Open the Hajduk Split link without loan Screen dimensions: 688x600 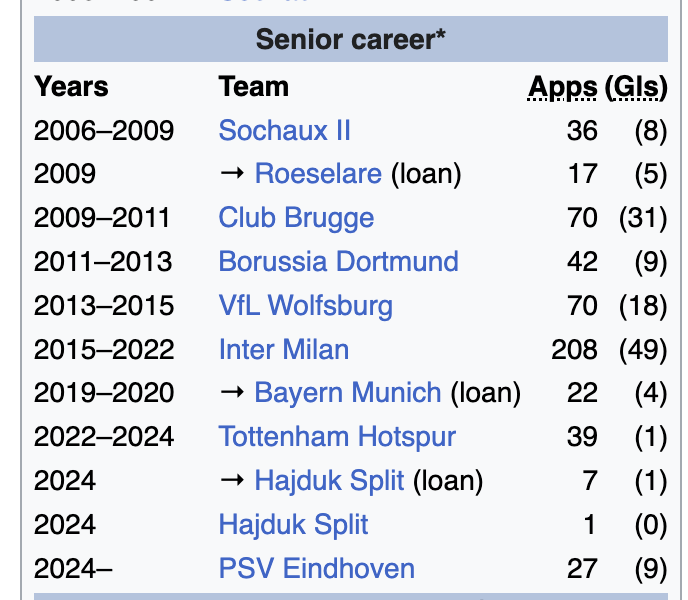293,525
